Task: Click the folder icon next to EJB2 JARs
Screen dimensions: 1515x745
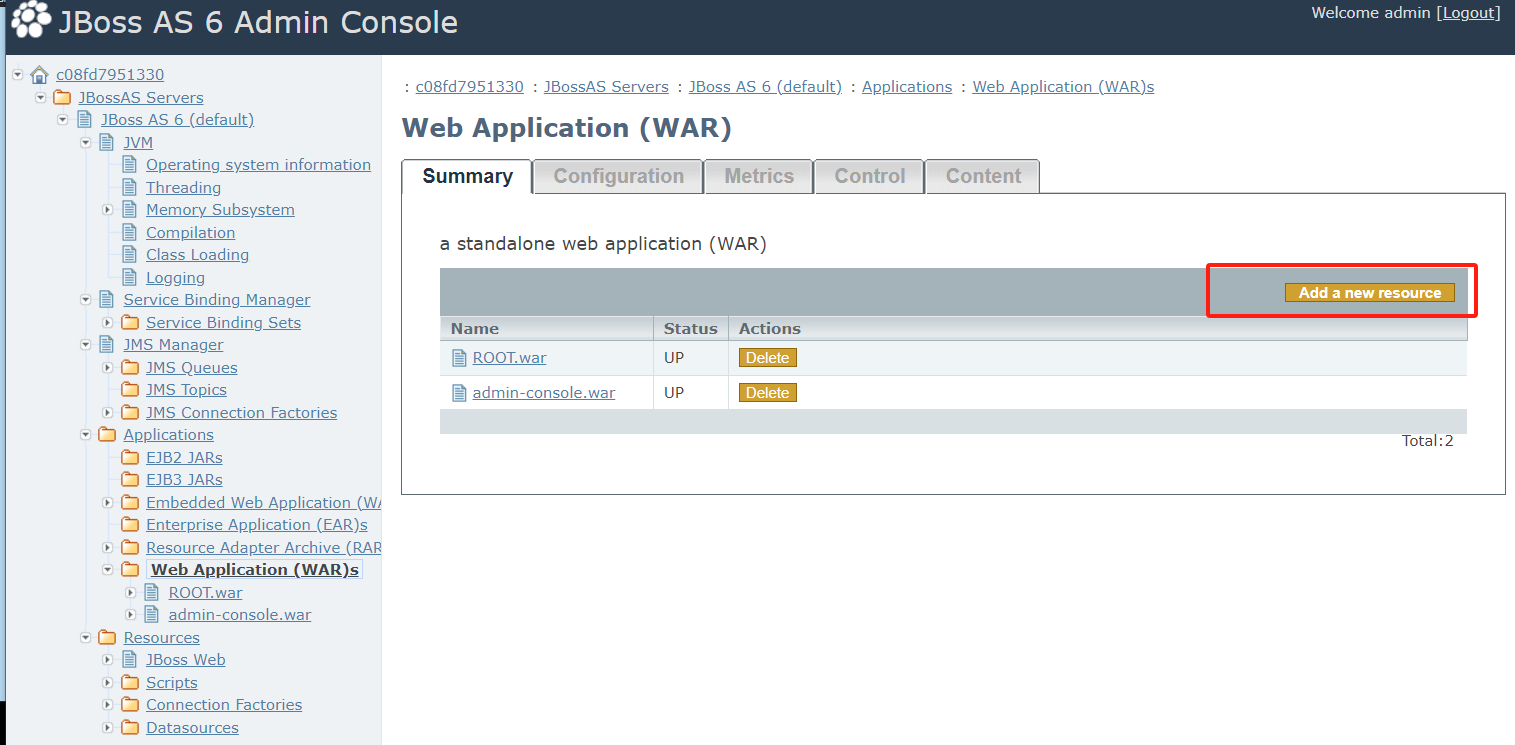Action: tap(130, 457)
